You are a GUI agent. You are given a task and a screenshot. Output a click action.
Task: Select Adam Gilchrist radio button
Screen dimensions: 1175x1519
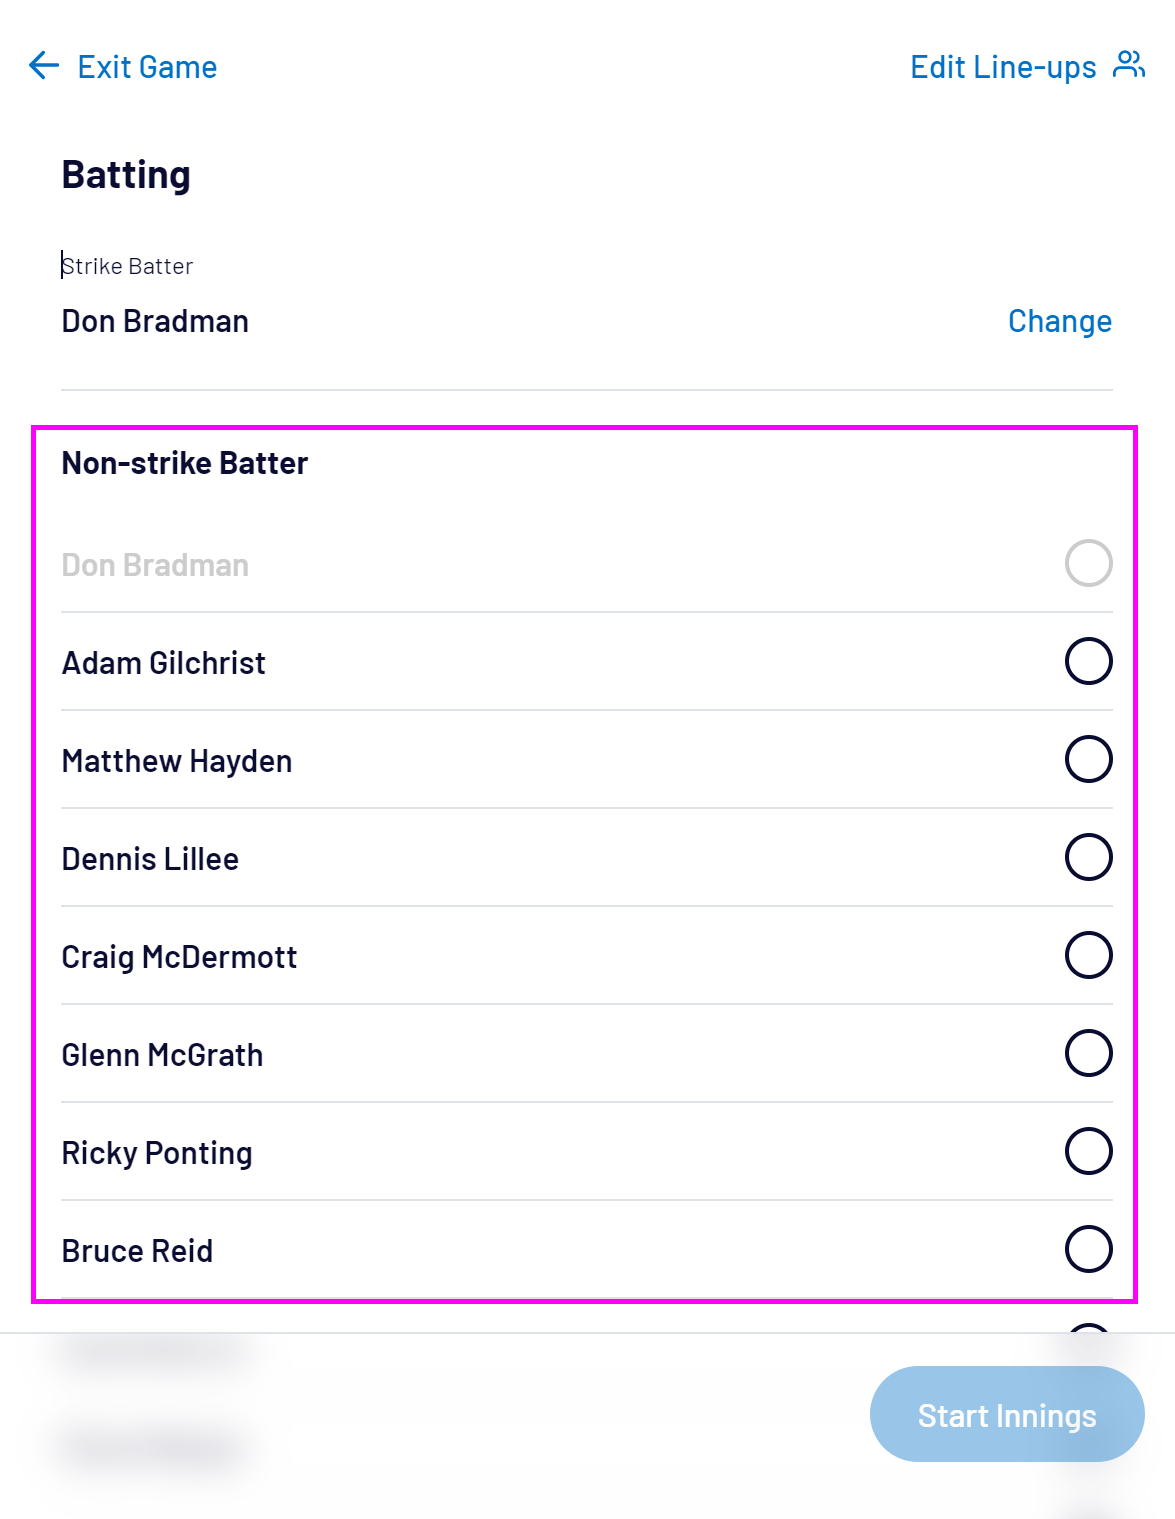1088,661
